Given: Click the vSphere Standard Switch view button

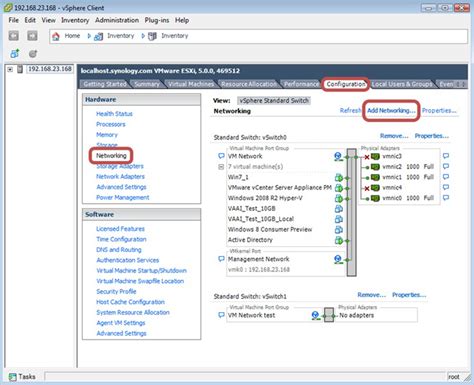Looking at the screenshot, I should click(274, 101).
